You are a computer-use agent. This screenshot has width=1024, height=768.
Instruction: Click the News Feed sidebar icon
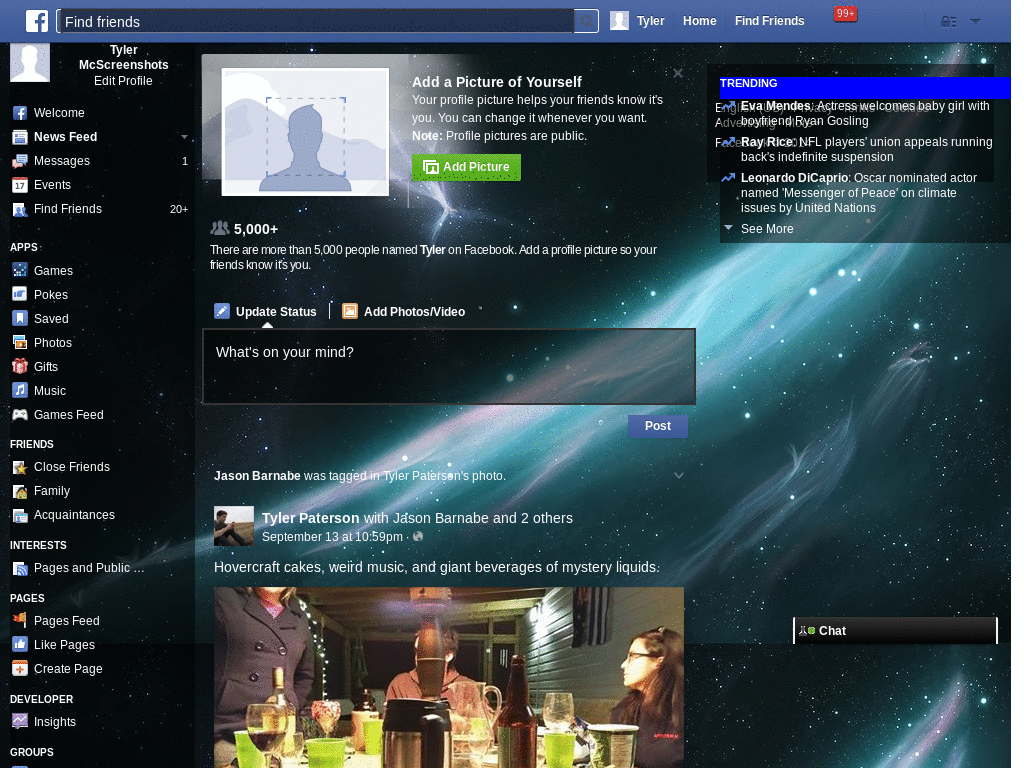20,137
